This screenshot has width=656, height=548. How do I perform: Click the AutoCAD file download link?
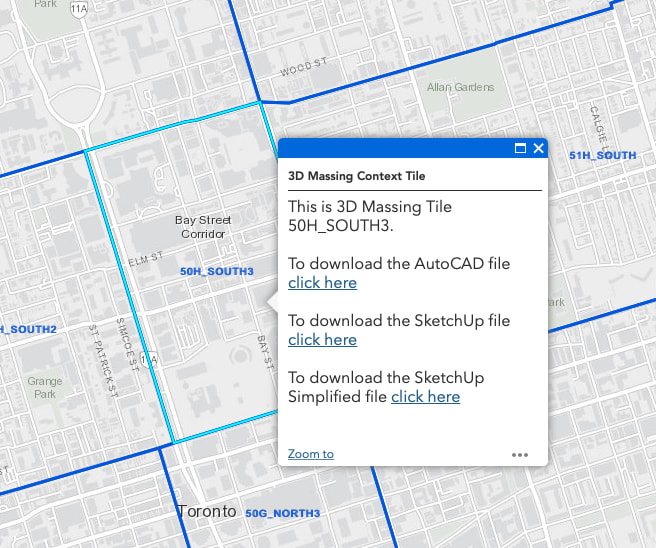322,283
